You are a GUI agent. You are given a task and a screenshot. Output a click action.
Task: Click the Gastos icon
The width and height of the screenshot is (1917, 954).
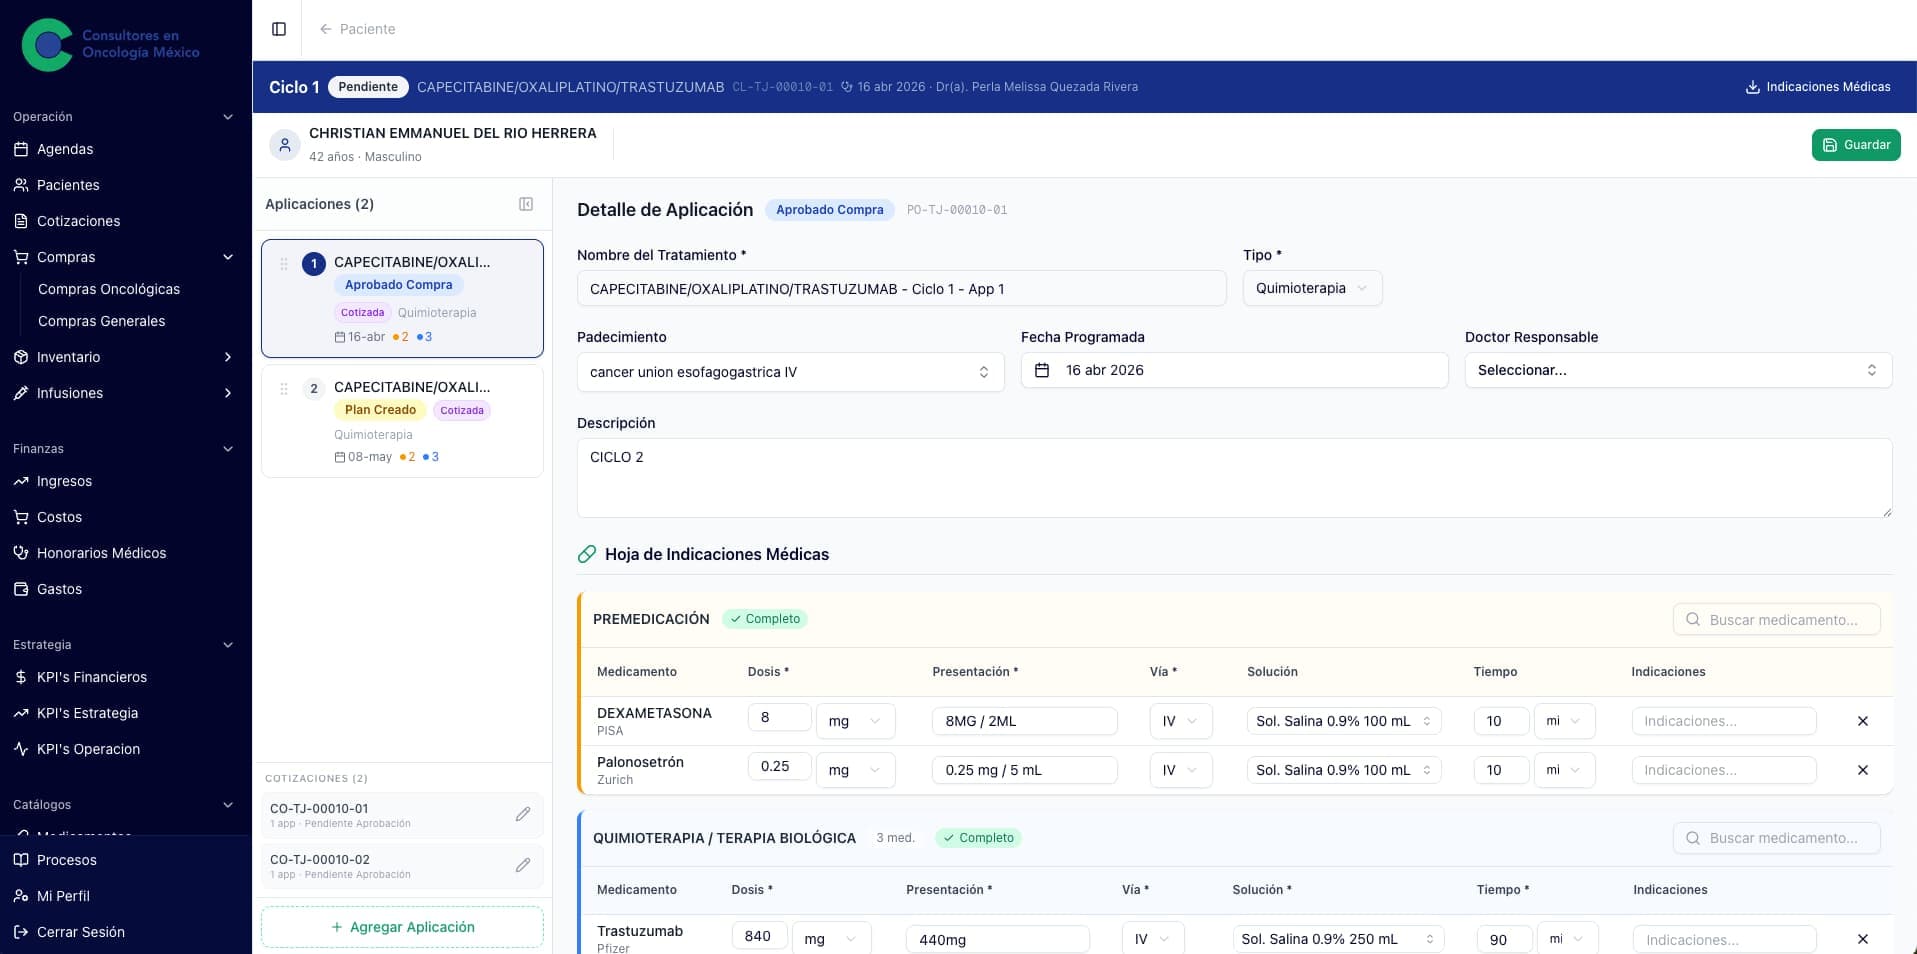pos(21,589)
